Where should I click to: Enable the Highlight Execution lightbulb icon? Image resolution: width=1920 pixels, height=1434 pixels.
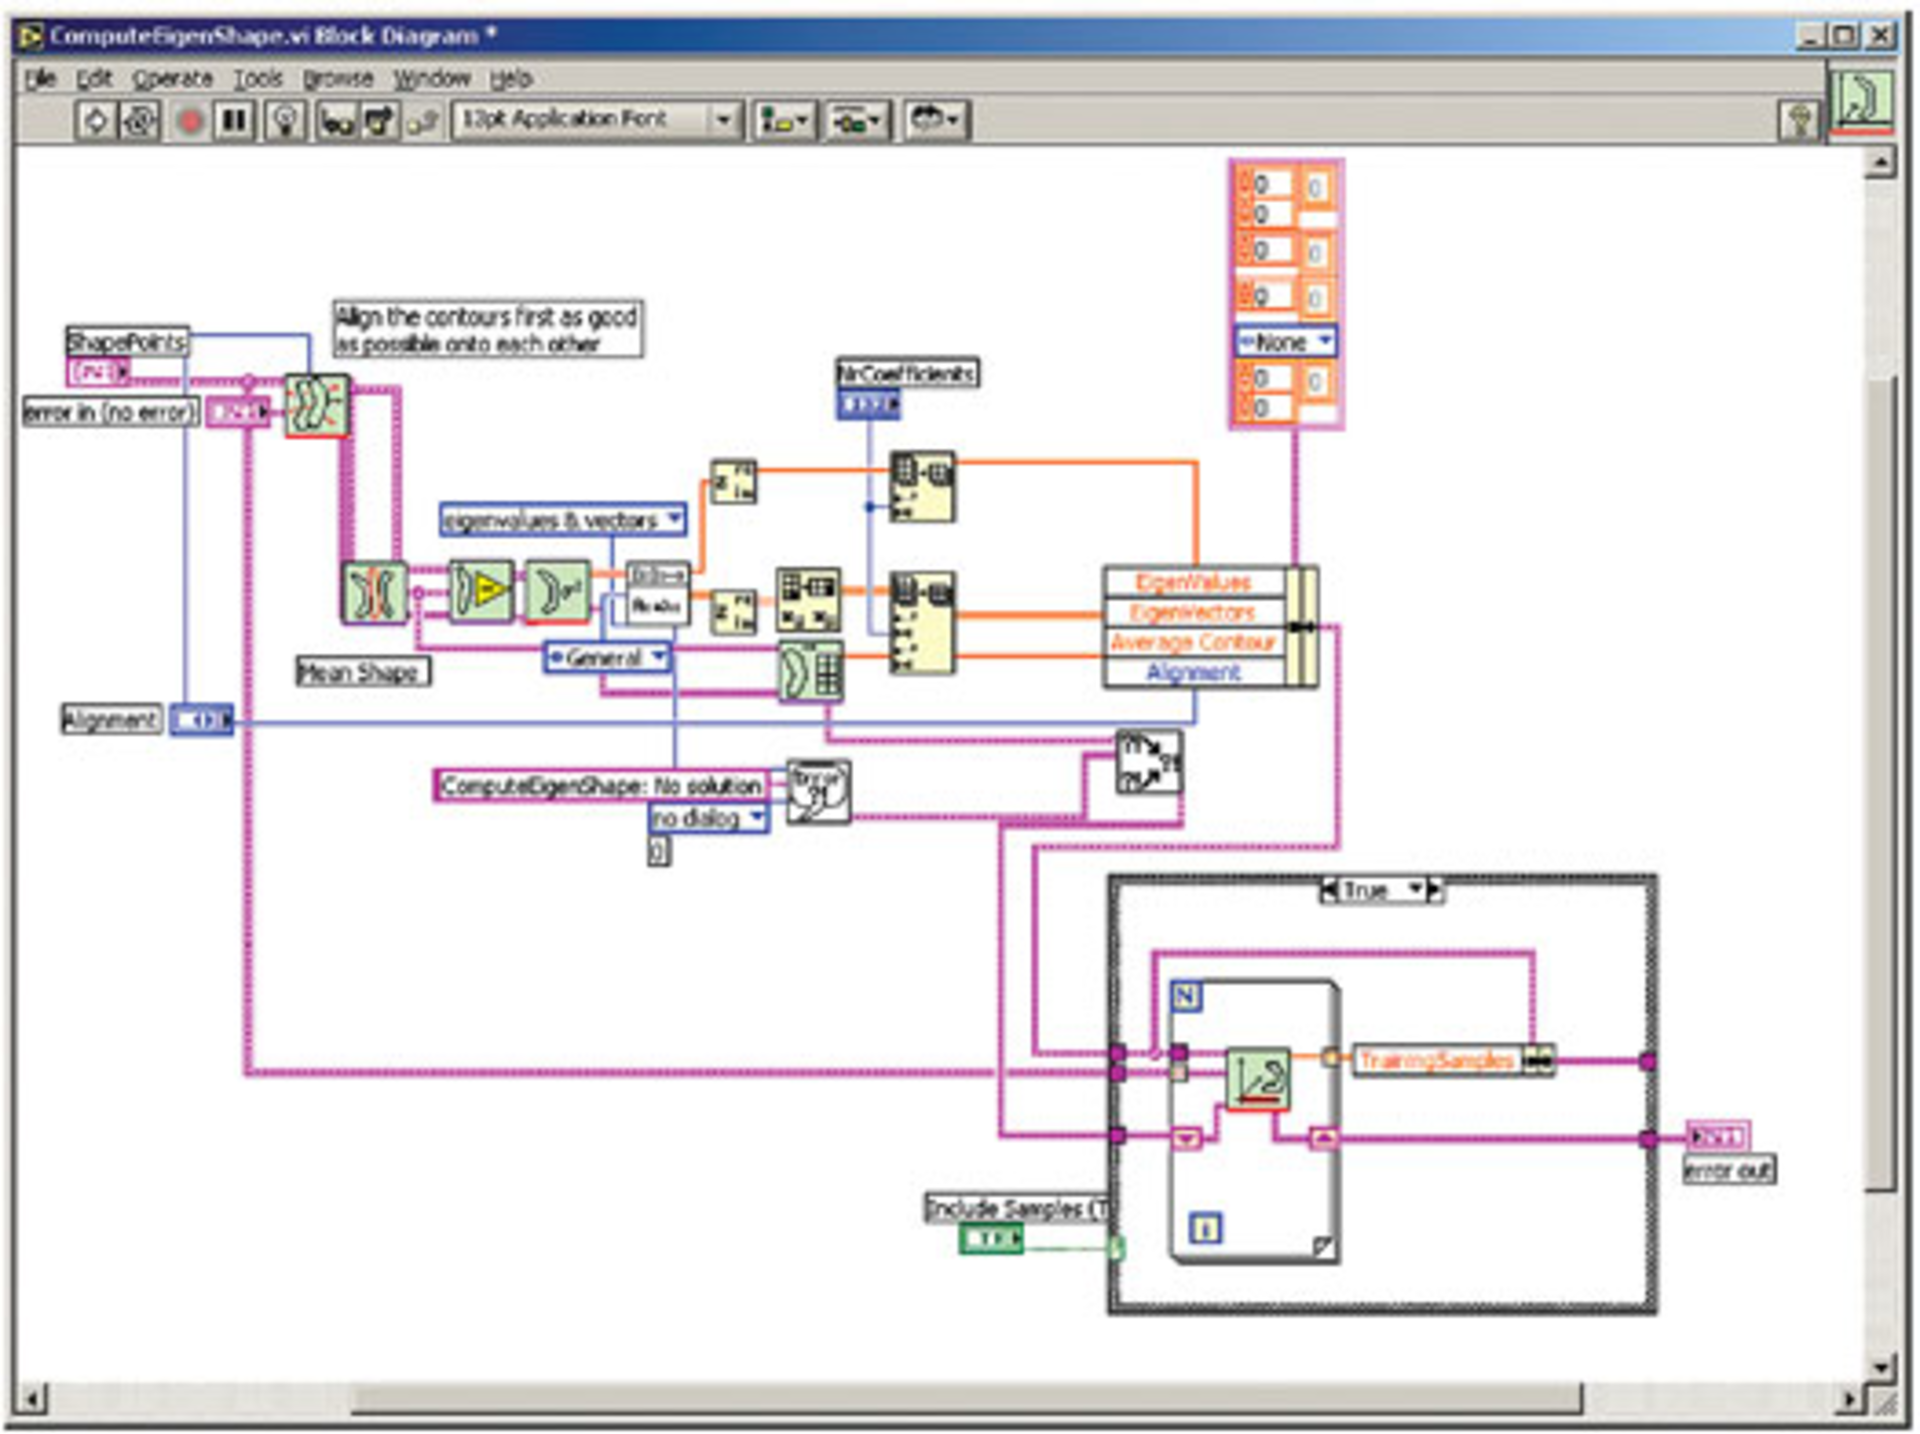point(283,119)
